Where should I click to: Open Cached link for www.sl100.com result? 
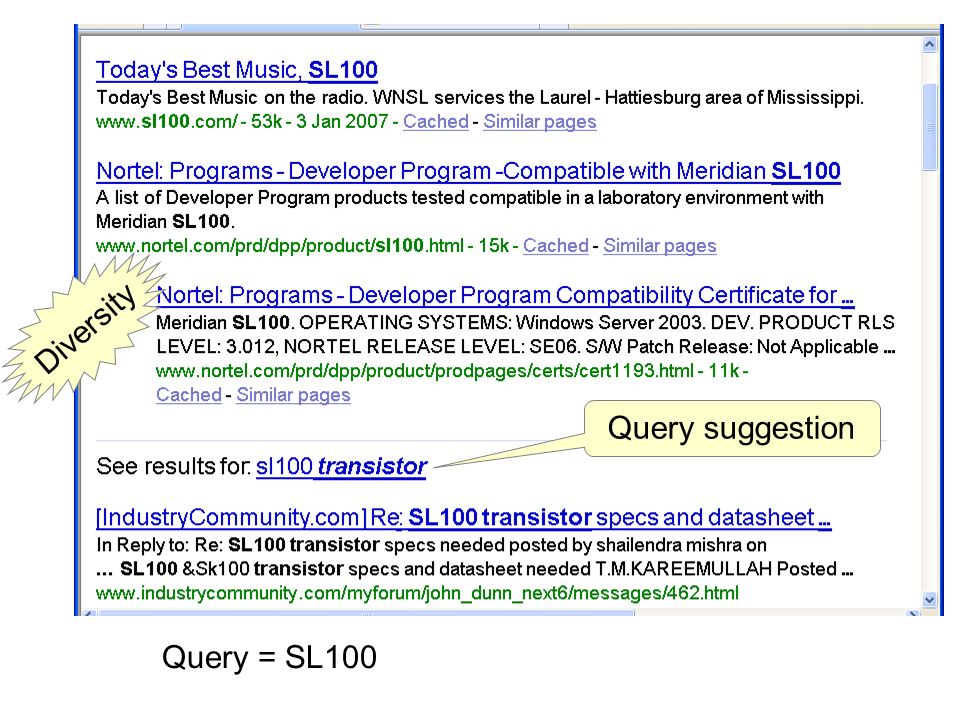tap(435, 121)
